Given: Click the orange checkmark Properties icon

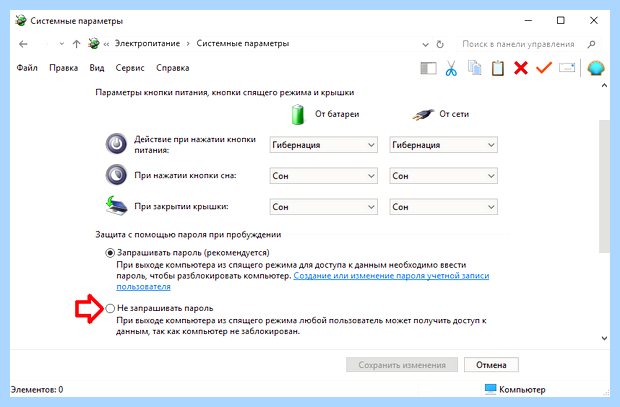Looking at the screenshot, I should pyautogui.click(x=544, y=68).
